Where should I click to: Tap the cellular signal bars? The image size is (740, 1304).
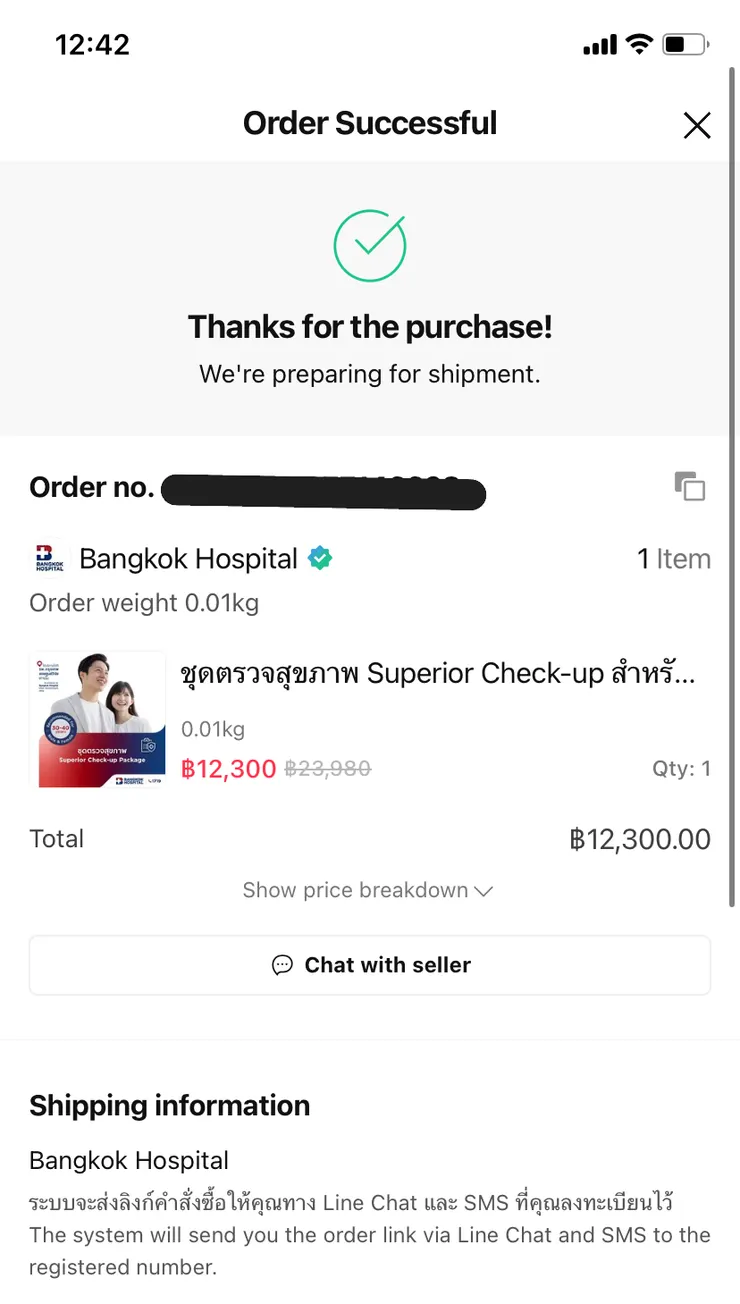(599, 45)
